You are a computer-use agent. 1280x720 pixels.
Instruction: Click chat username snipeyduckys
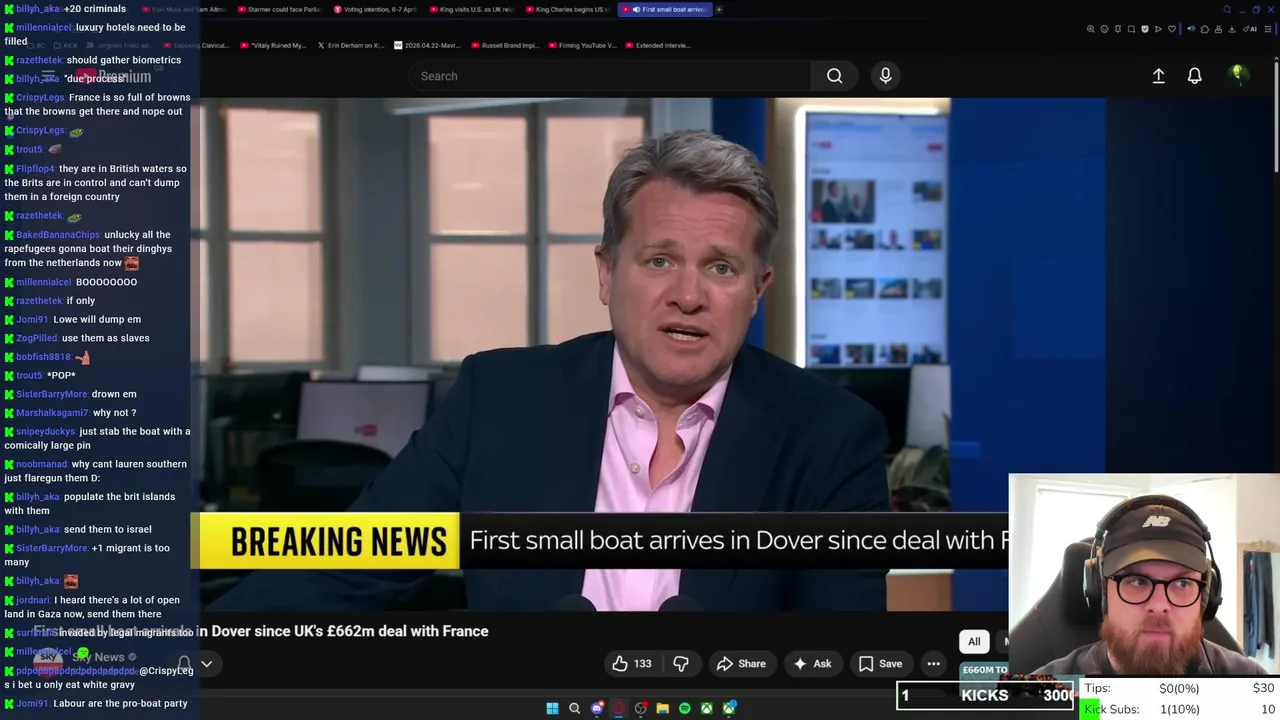click(x=45, y=432)
